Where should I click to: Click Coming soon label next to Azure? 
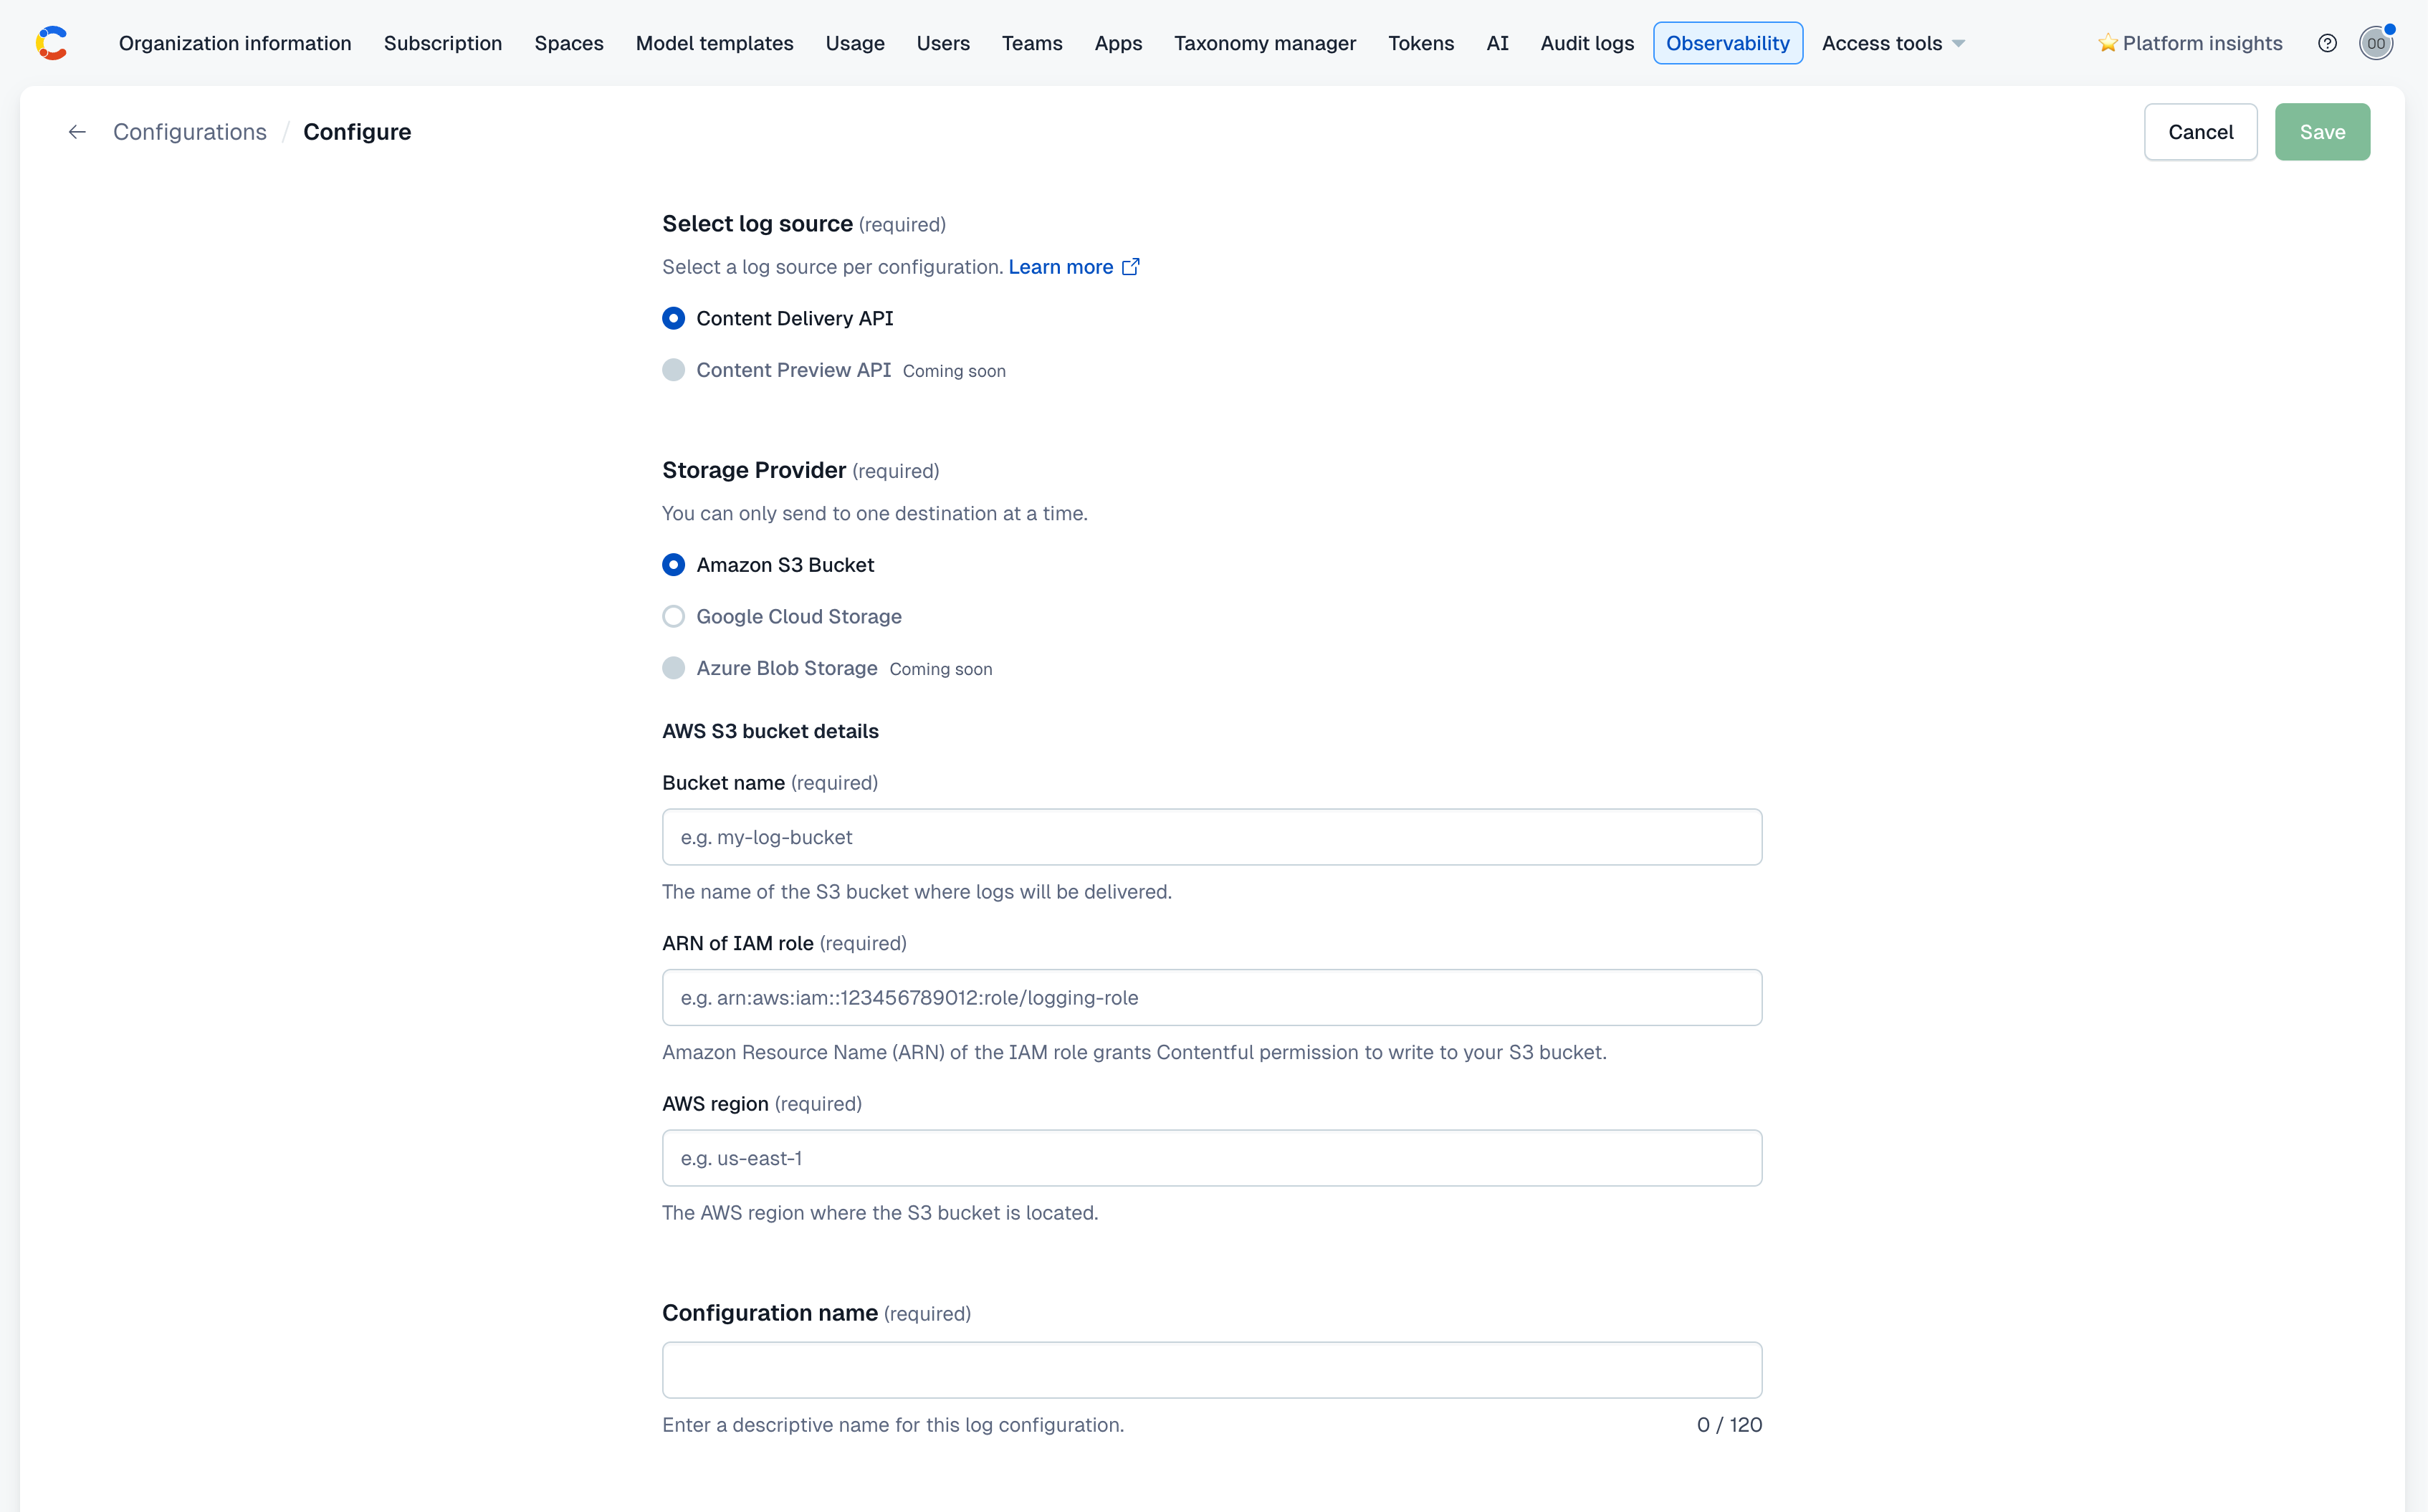click(941, 669)
